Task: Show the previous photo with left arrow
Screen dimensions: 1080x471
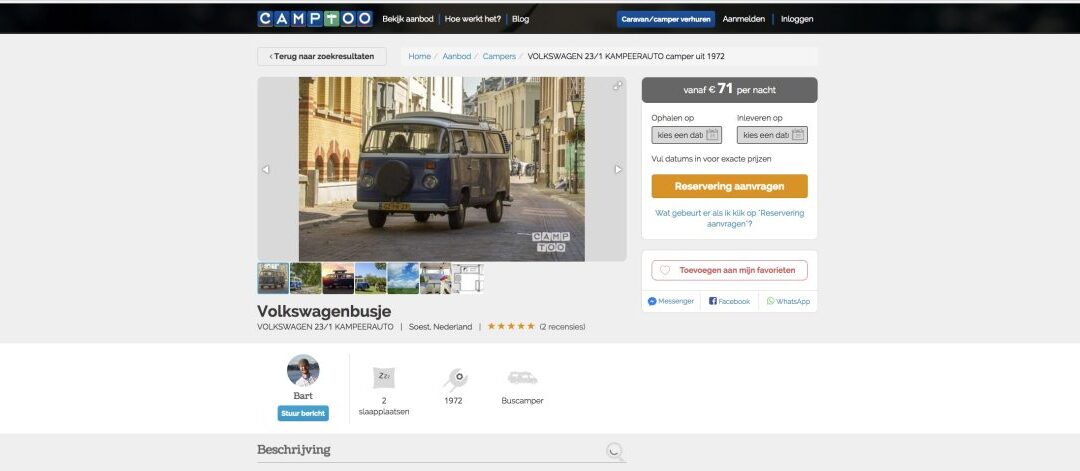Action: pos(266,170)
